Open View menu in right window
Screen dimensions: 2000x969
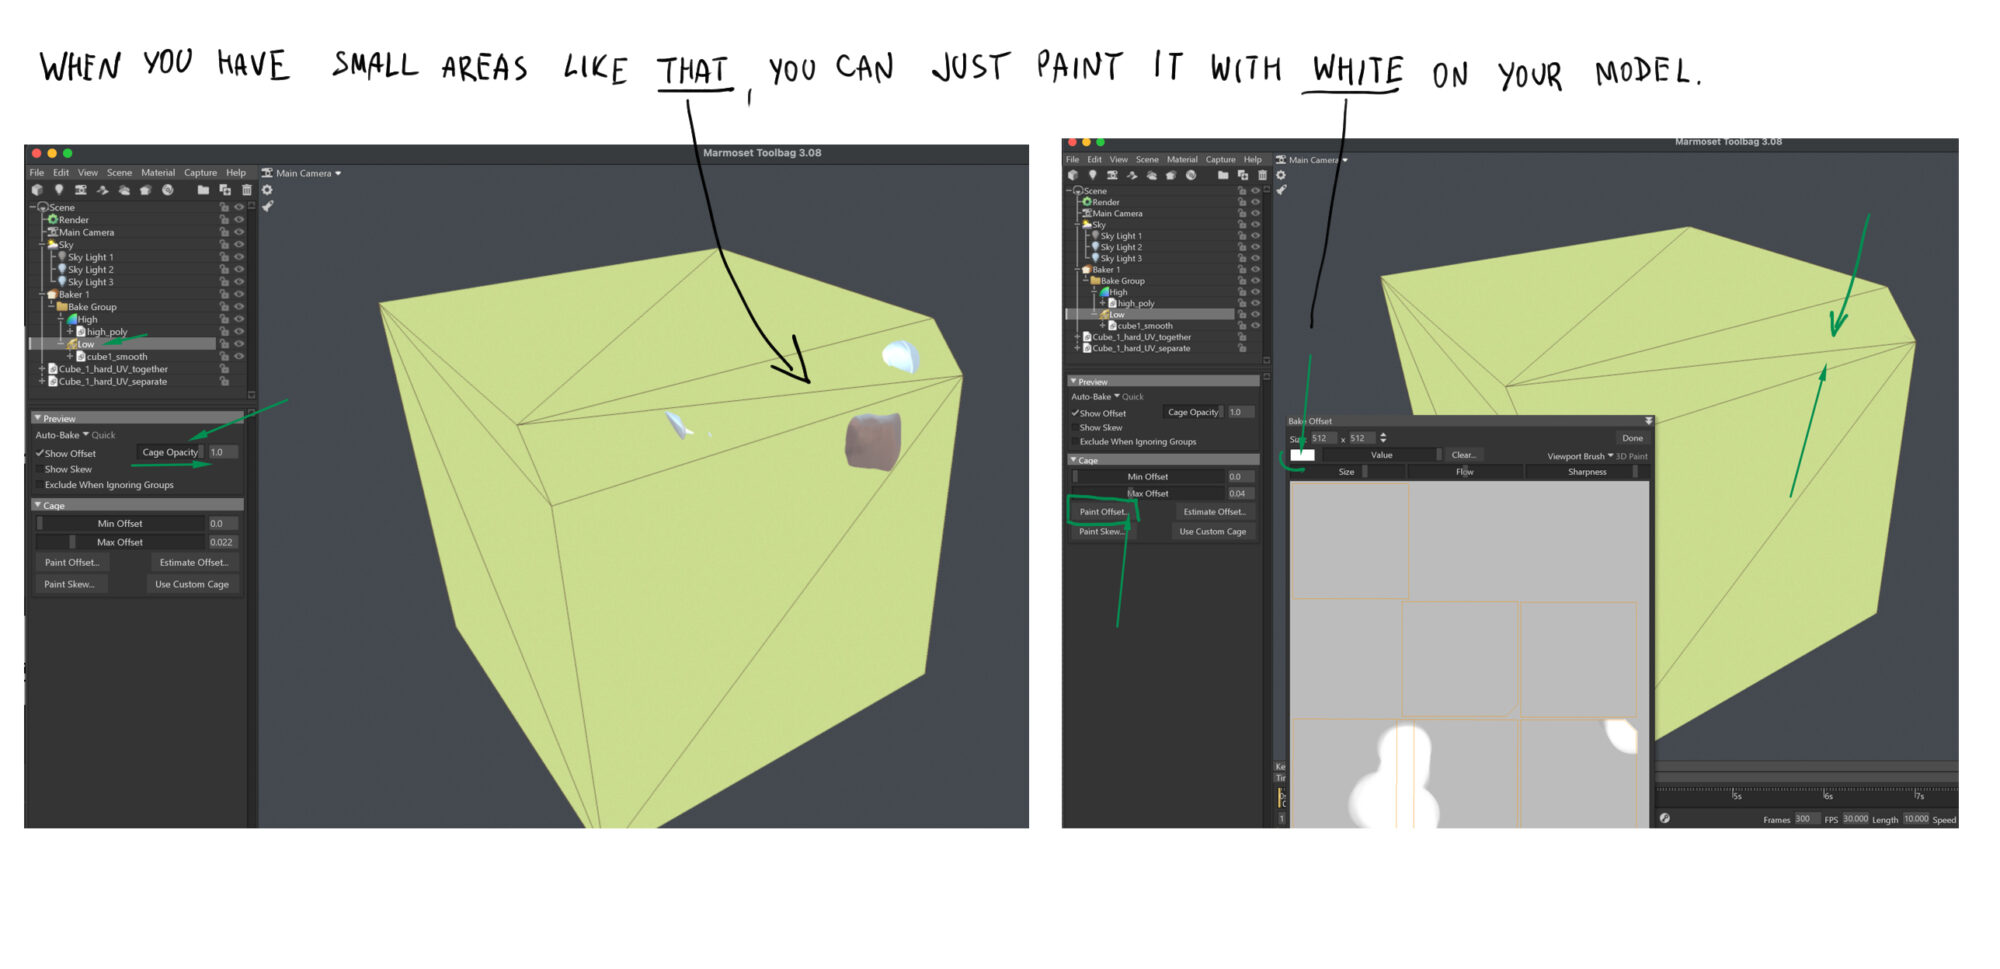(x=1118, y=159)
